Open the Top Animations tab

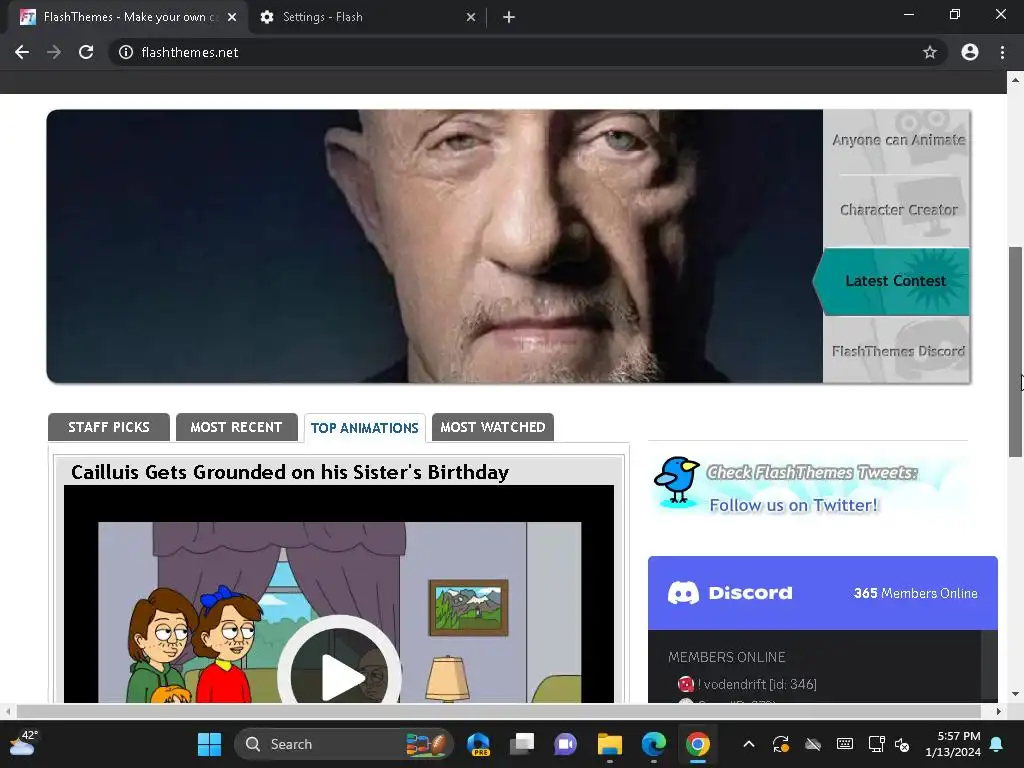click(364, 428)
